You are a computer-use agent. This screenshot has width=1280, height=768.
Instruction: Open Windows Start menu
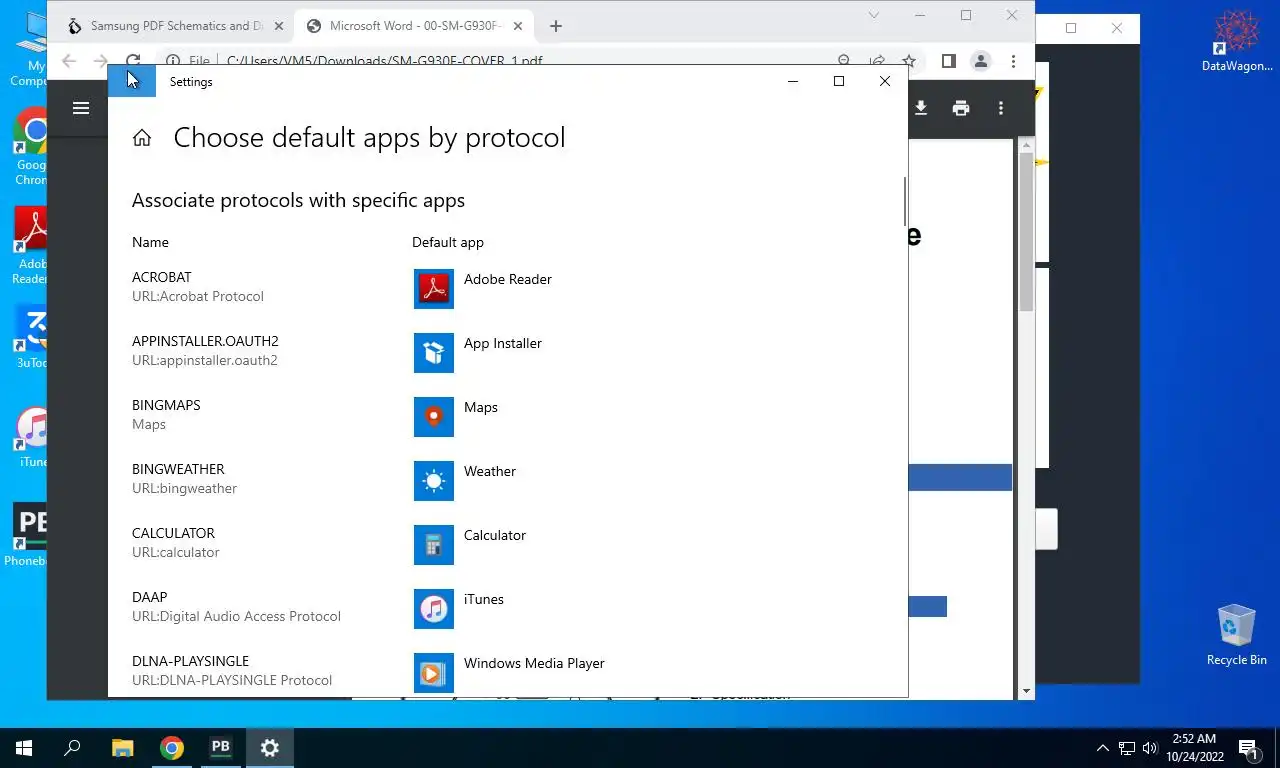[x=24, y=747]
